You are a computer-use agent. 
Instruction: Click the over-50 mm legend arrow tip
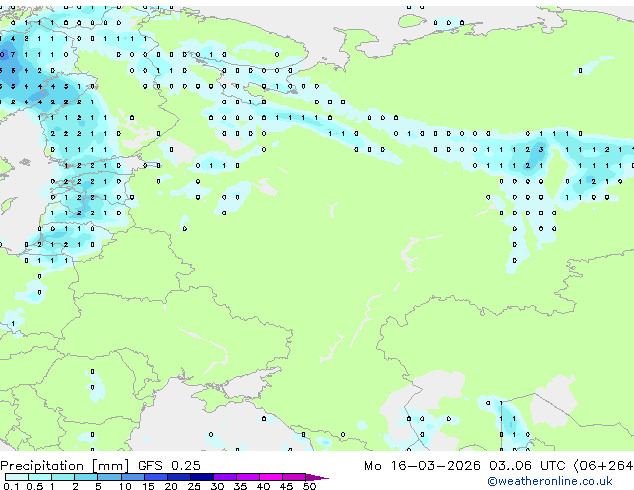(317, 477)
